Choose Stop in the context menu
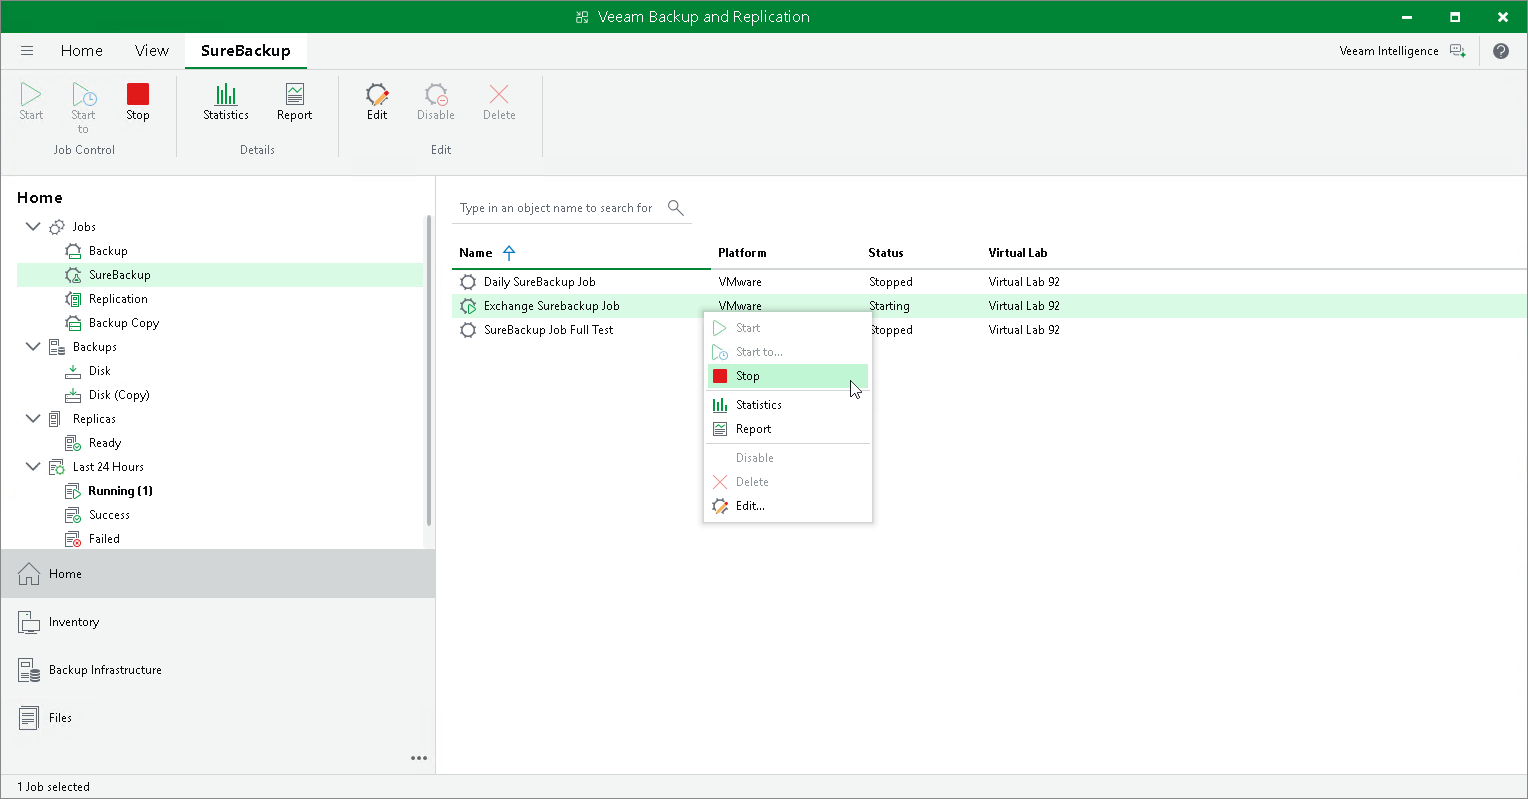The width and height of the screenshot is (1528, 799). 788,376
